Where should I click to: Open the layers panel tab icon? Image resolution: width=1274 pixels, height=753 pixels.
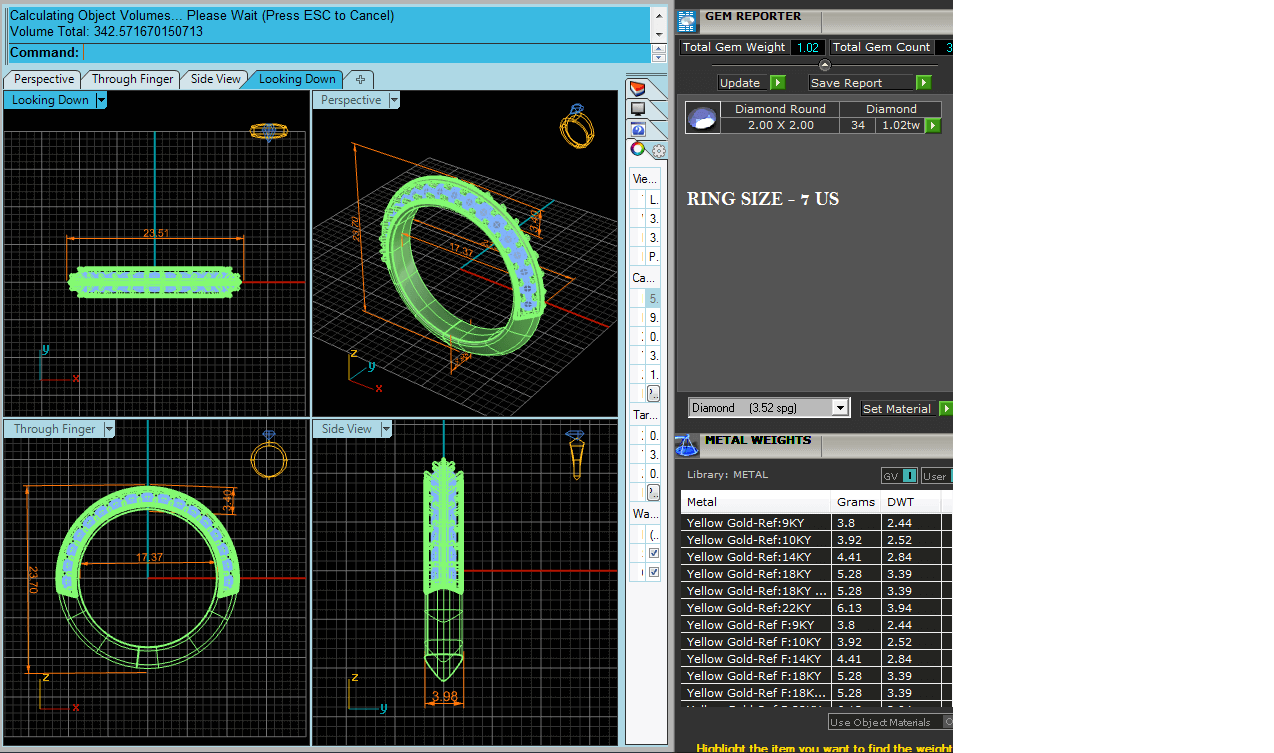point(637,90)
